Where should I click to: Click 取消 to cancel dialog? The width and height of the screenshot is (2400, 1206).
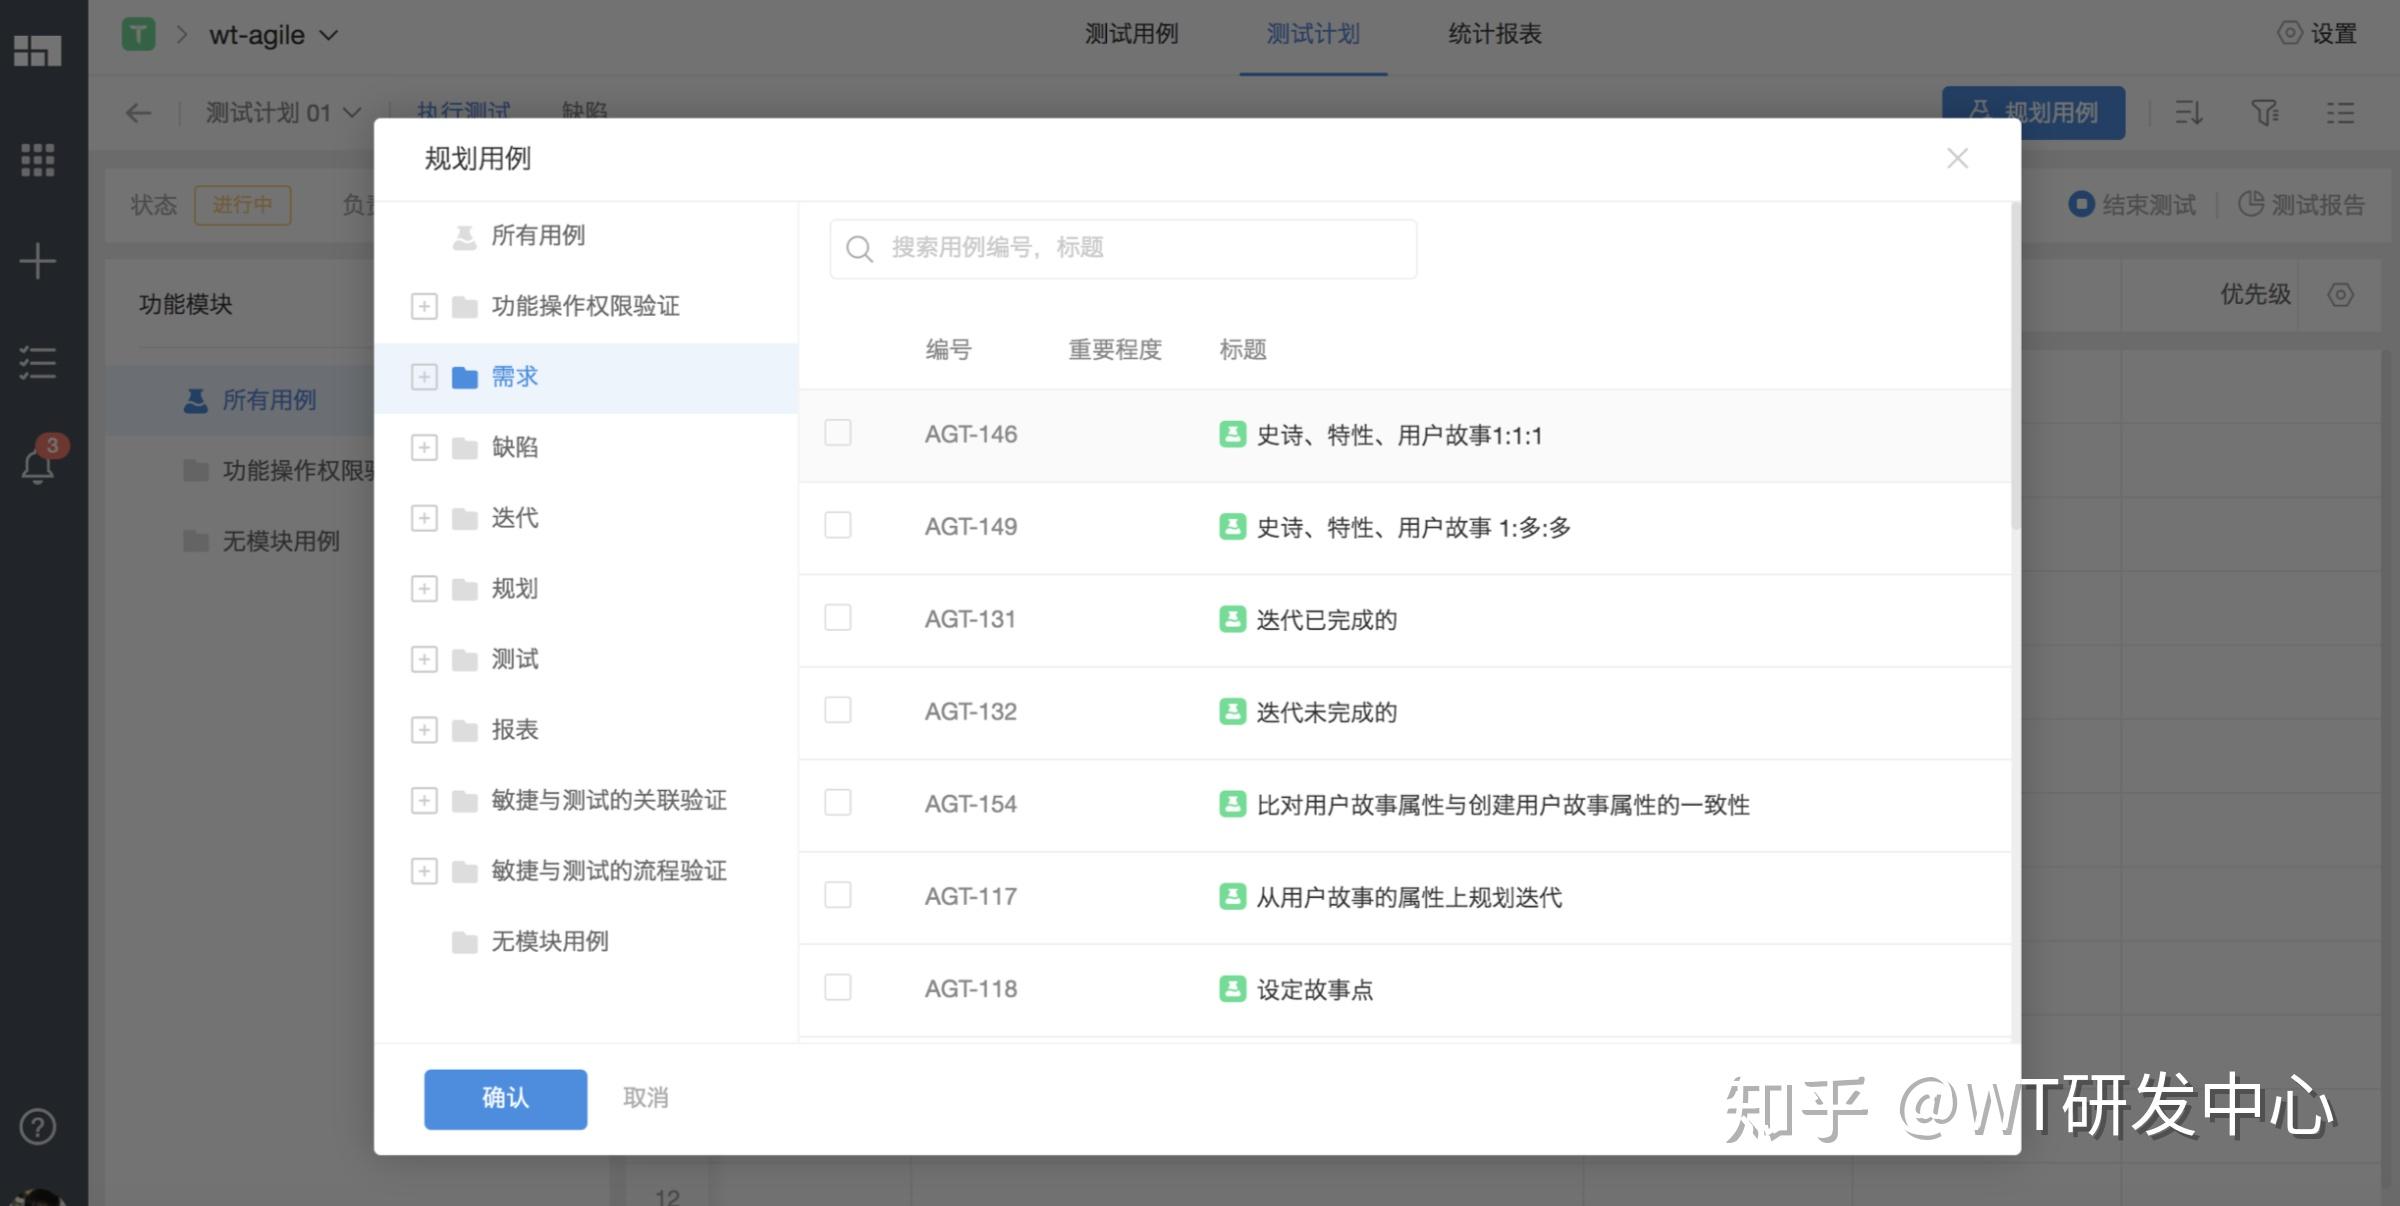coord(645,1098)
